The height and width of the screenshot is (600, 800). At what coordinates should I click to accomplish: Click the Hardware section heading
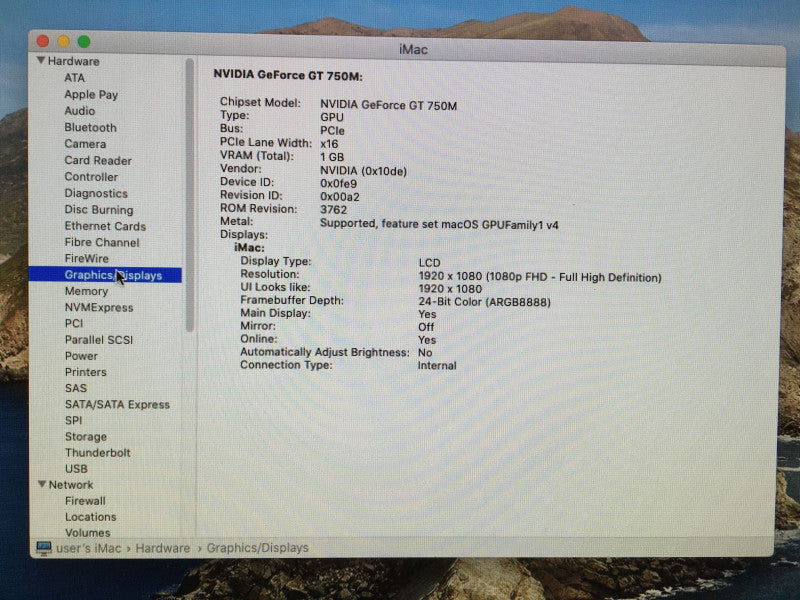tap(73, 61)
